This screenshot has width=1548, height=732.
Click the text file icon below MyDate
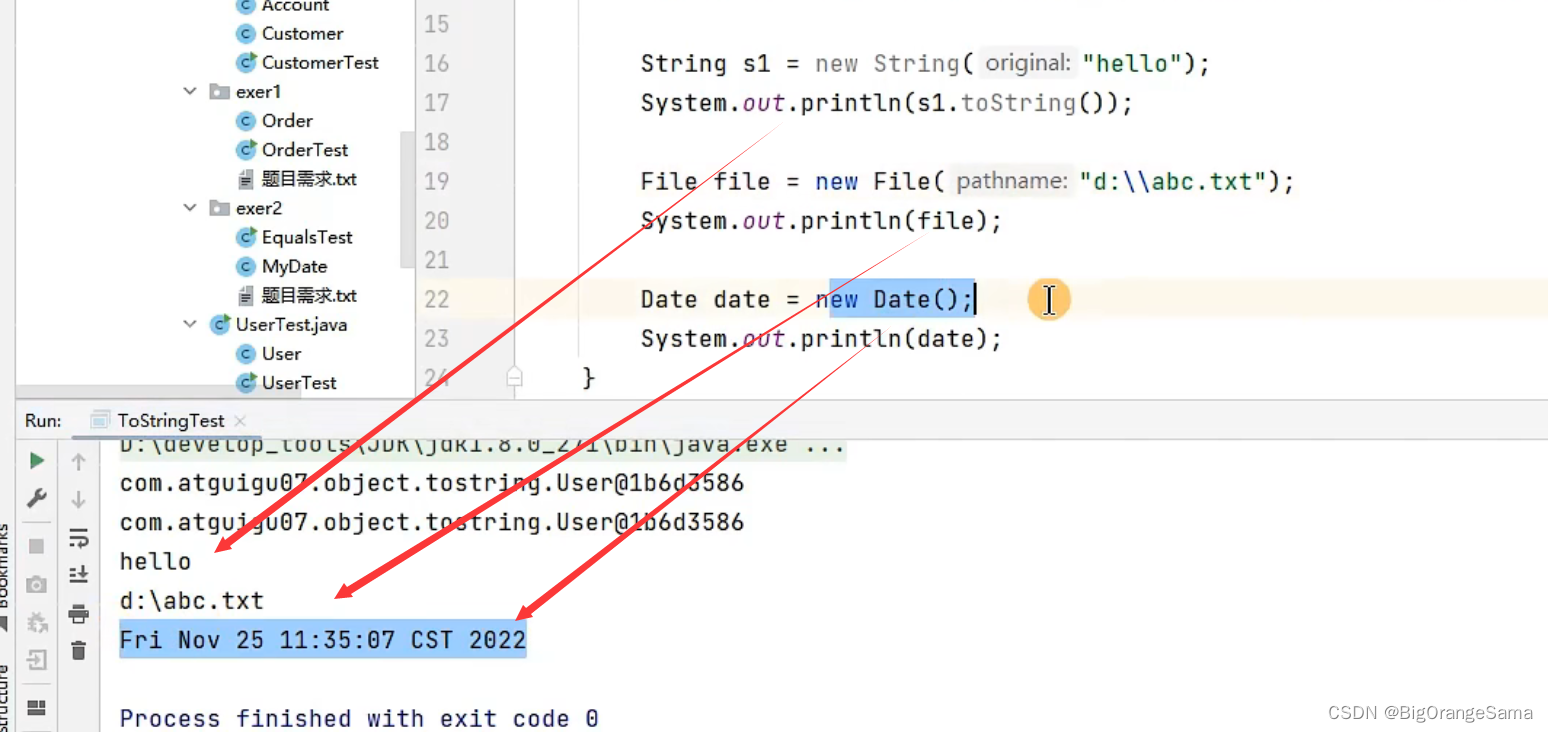[x=246, y=296]
